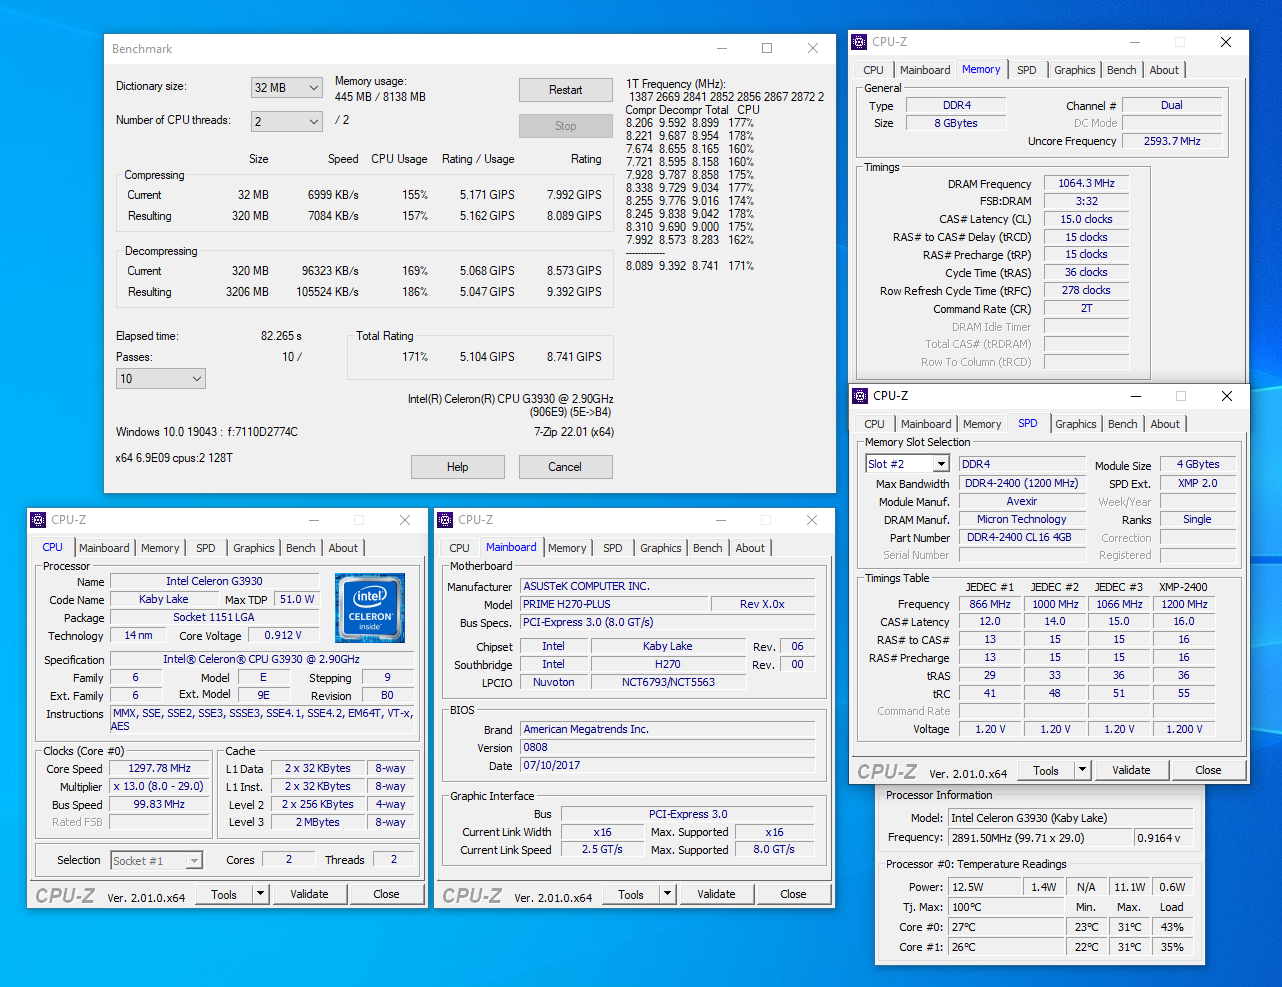Screen dimensions: 1282x987
Task: Open the About tab in the CPU window
Action: click(x=343, y=548)
